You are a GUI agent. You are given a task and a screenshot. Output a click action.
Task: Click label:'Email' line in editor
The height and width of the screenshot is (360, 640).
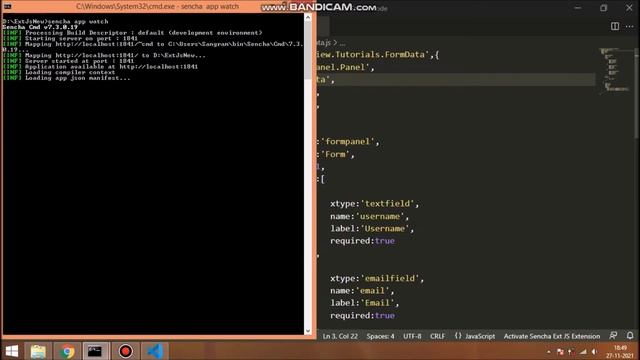(x=364, y=303)
